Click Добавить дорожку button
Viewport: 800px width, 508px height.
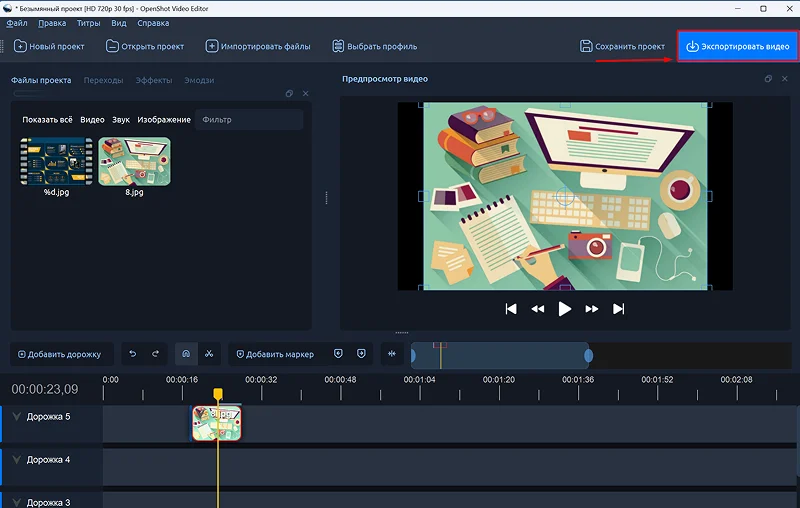pos(60,354)
